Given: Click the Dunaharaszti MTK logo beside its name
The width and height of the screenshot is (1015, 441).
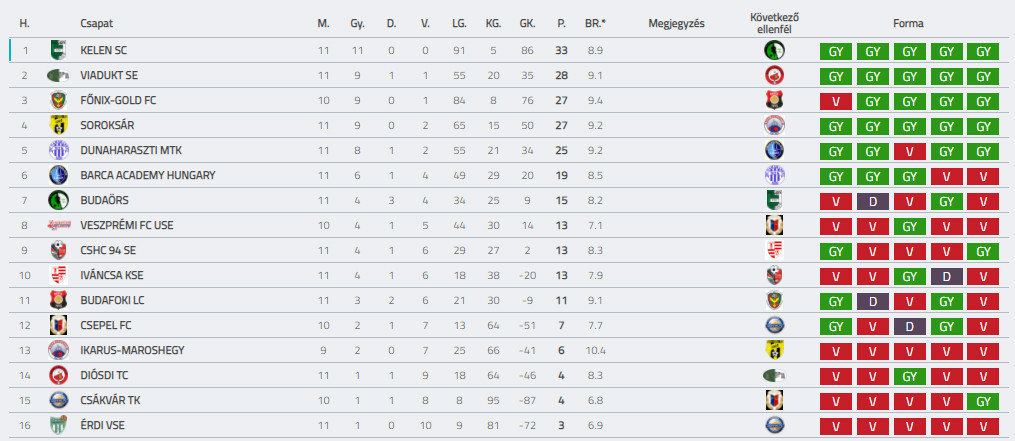Looking at the screenshot, I should pyautogui.click(x=58, y=150).
